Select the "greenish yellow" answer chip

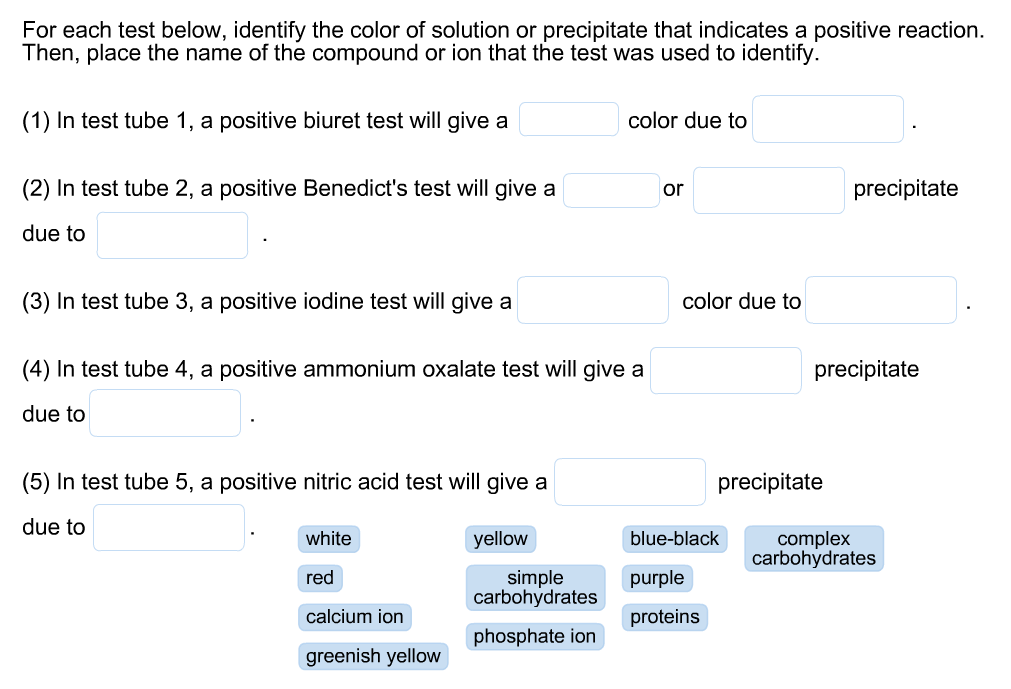tap(373, 656)
